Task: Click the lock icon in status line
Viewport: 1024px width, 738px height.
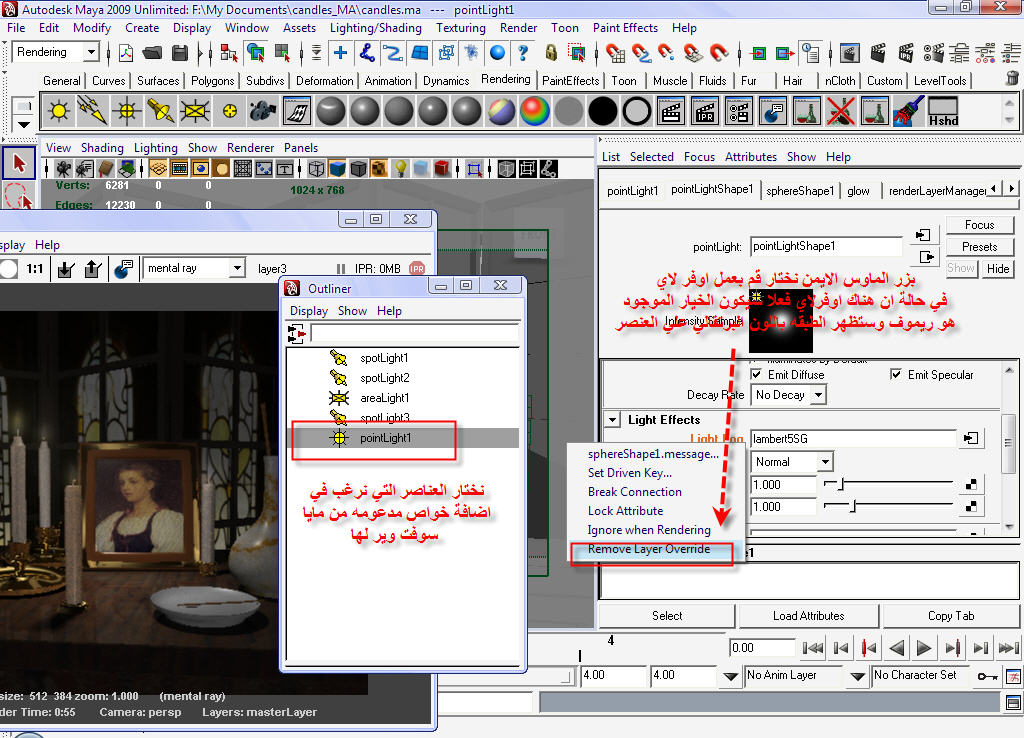Action: click(551, 52)
